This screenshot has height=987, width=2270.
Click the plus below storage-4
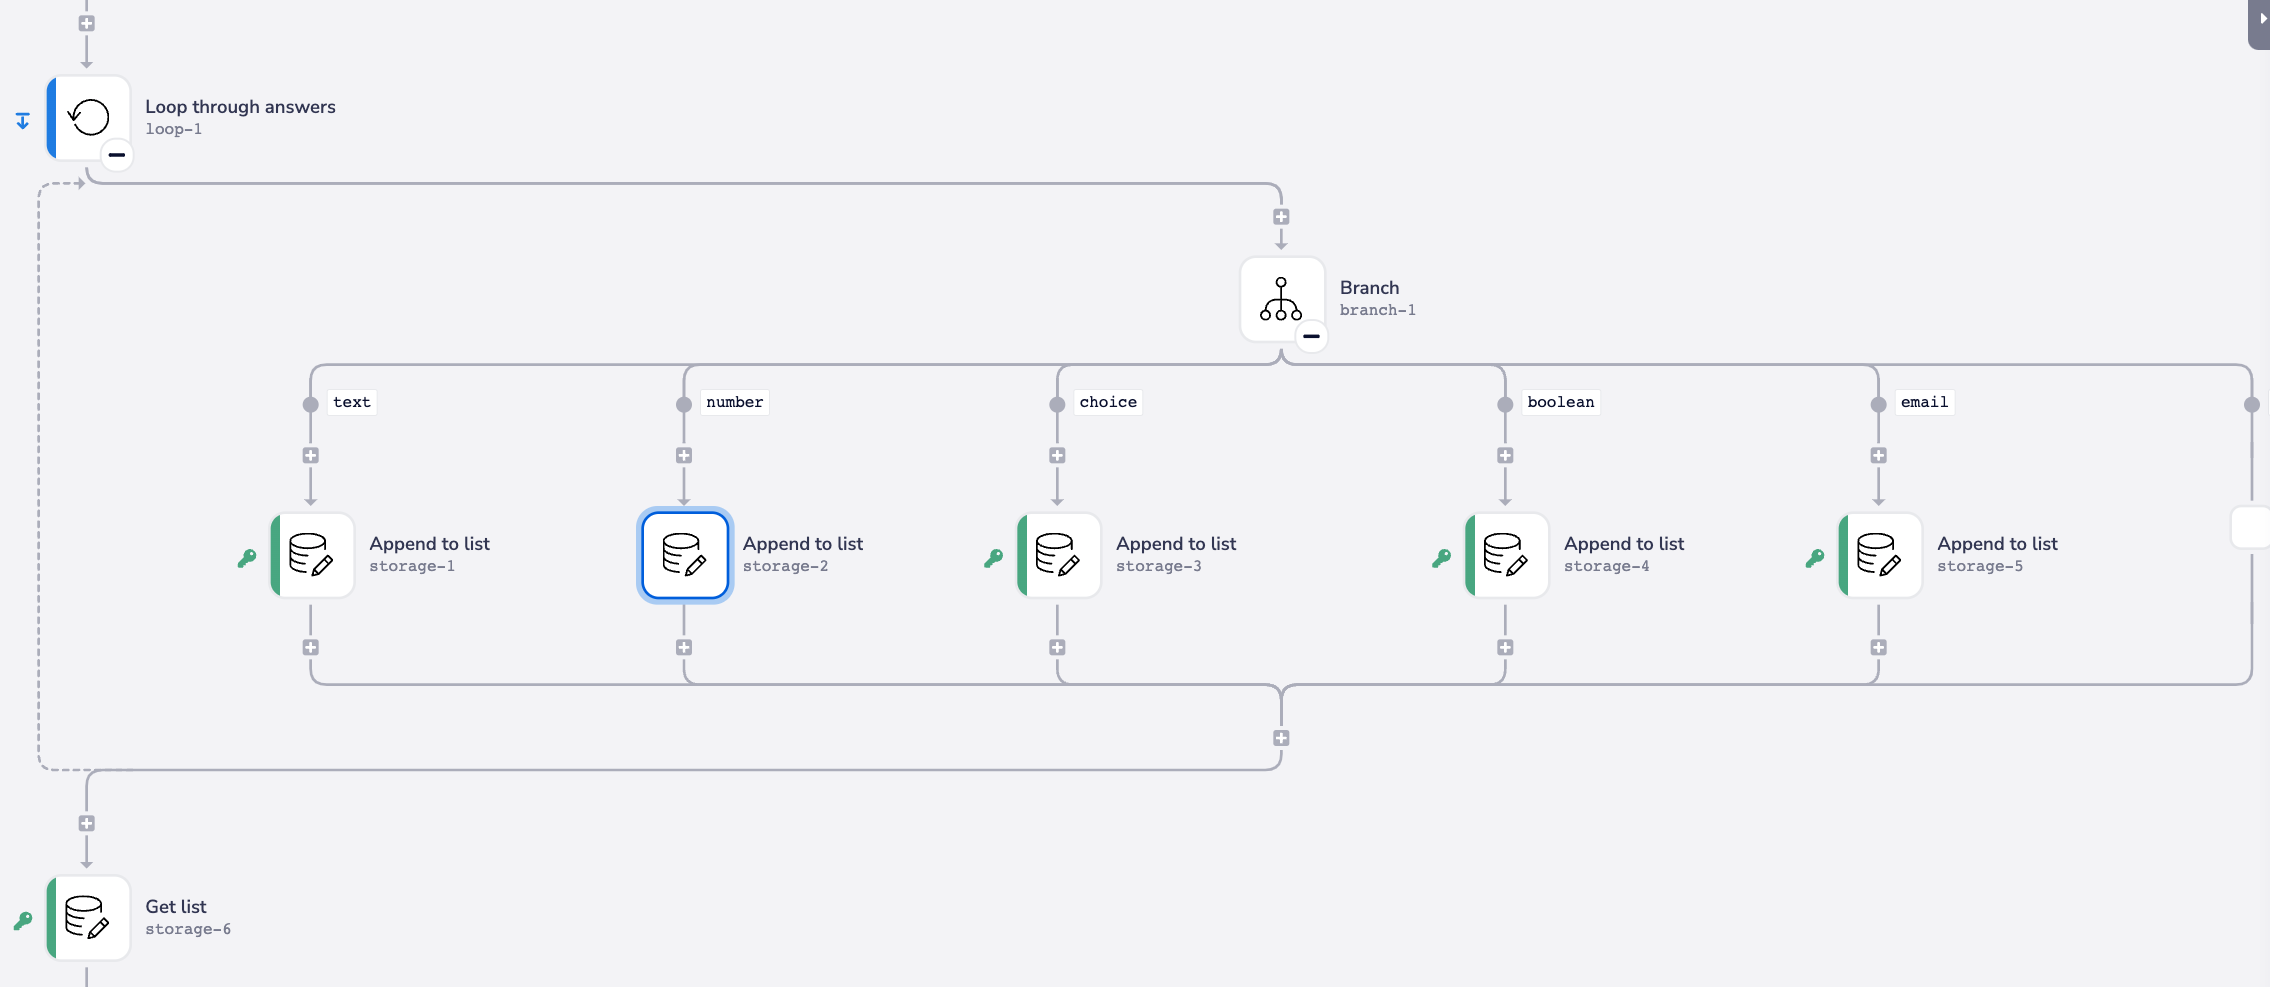tap(1504, 647)
